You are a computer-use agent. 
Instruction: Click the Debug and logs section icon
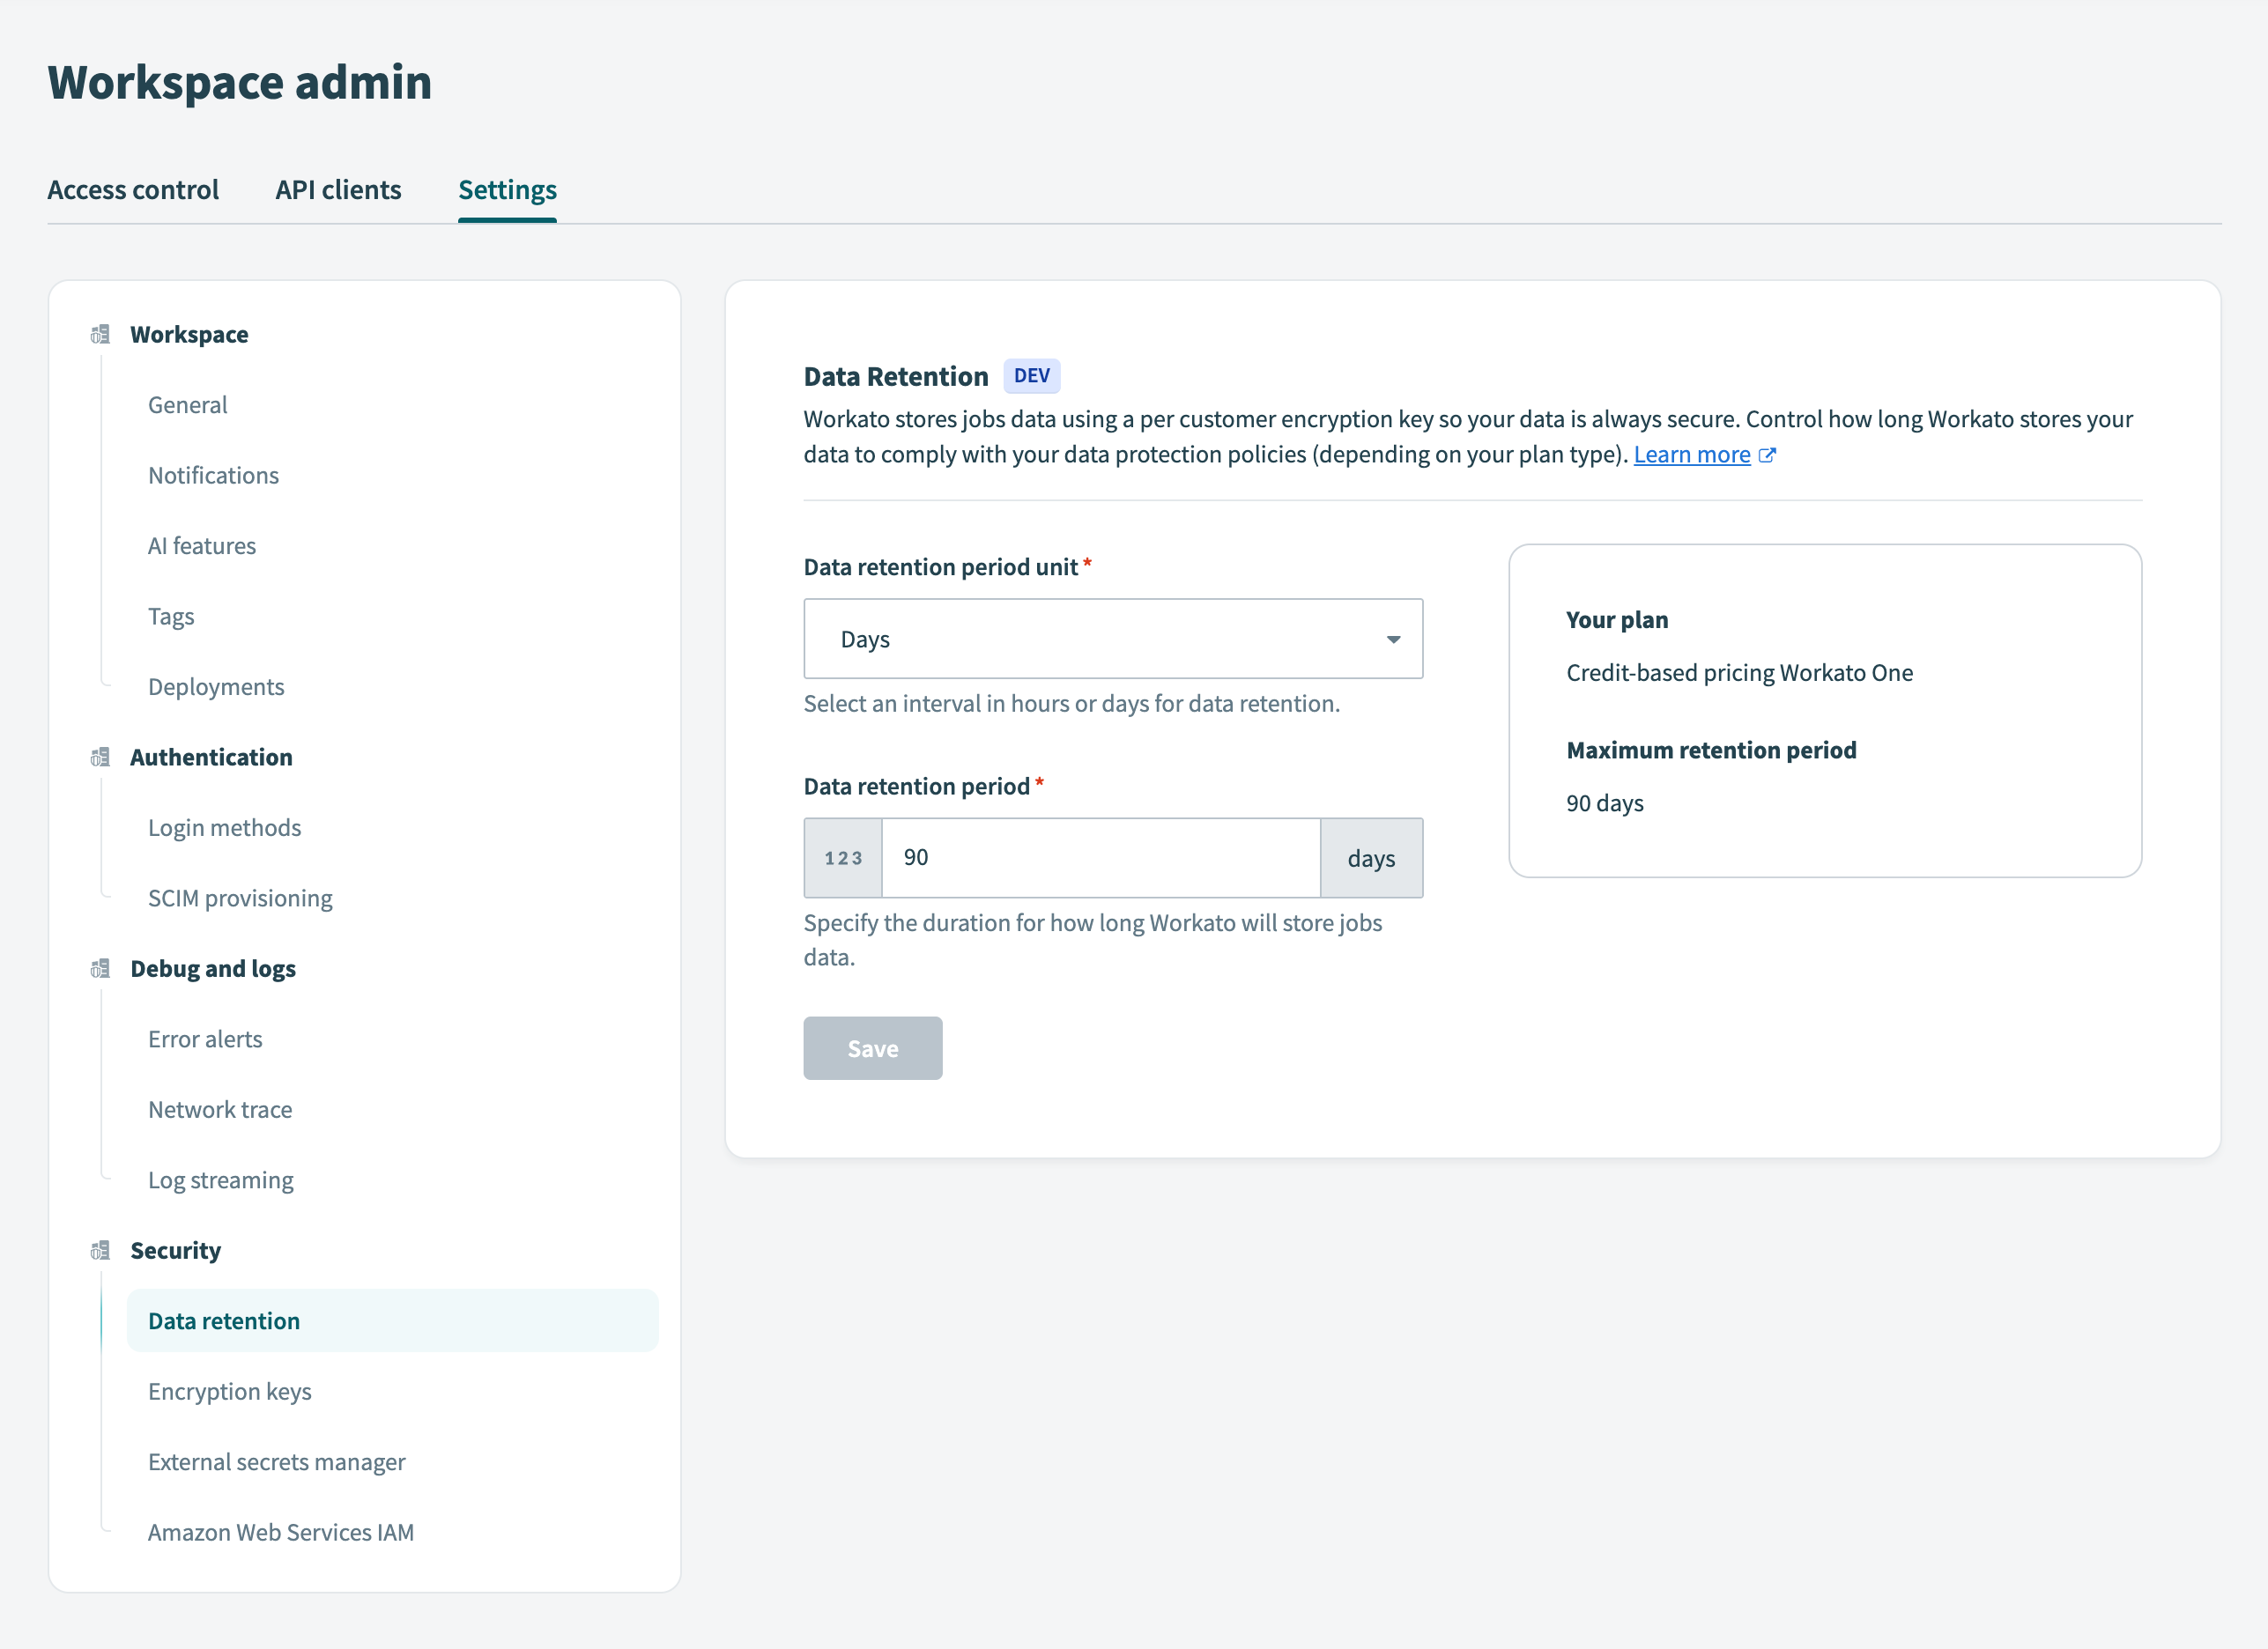coord(98,969)
